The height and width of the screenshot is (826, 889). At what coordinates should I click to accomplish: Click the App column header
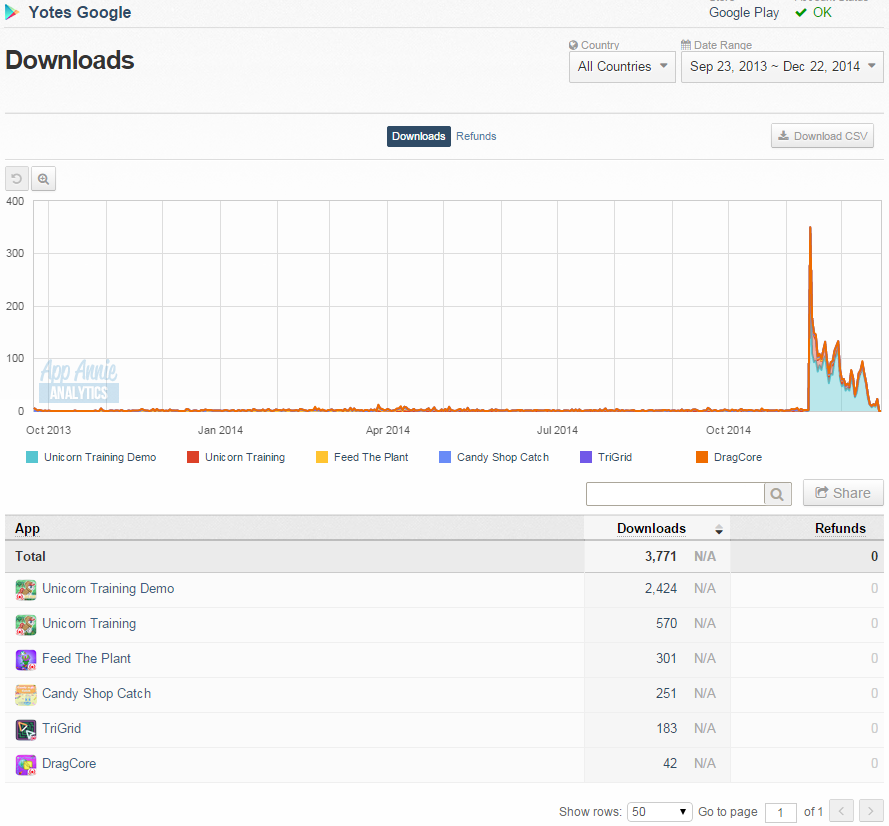pos(27,529)
